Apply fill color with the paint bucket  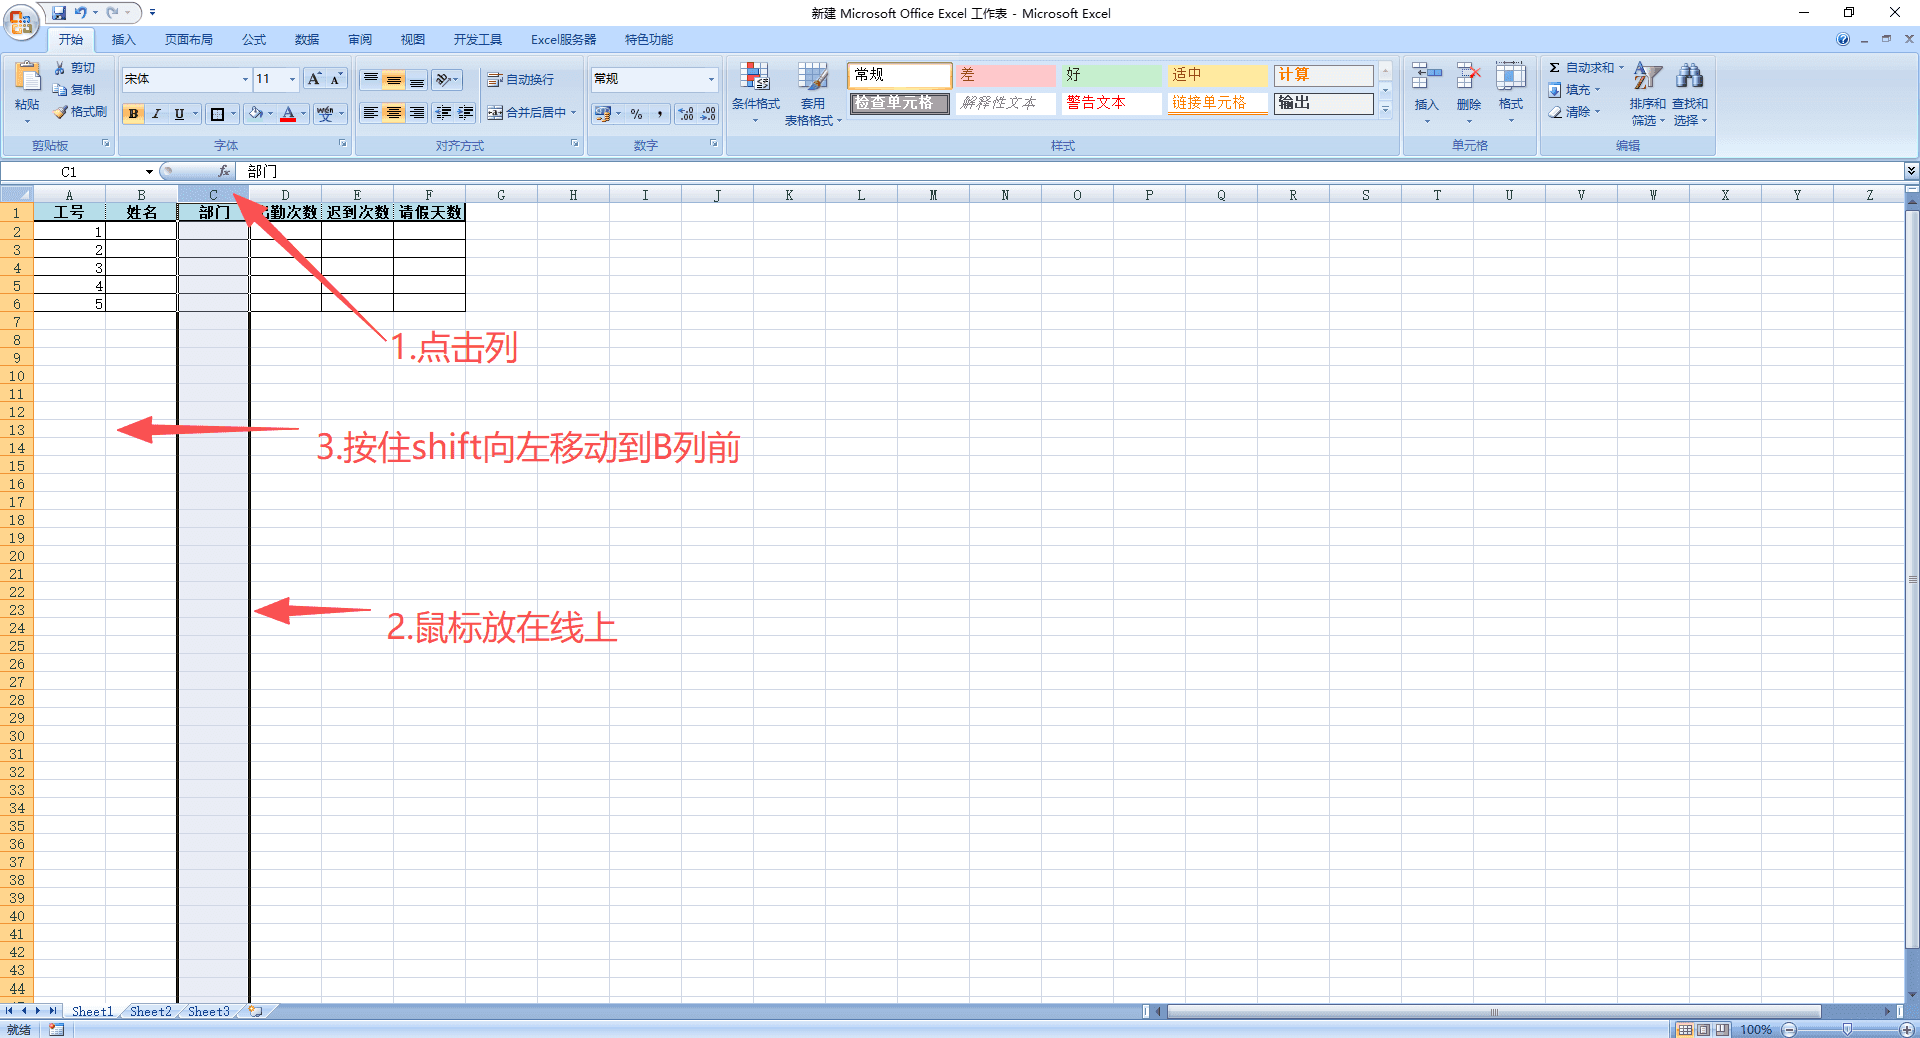pos(256,114)
